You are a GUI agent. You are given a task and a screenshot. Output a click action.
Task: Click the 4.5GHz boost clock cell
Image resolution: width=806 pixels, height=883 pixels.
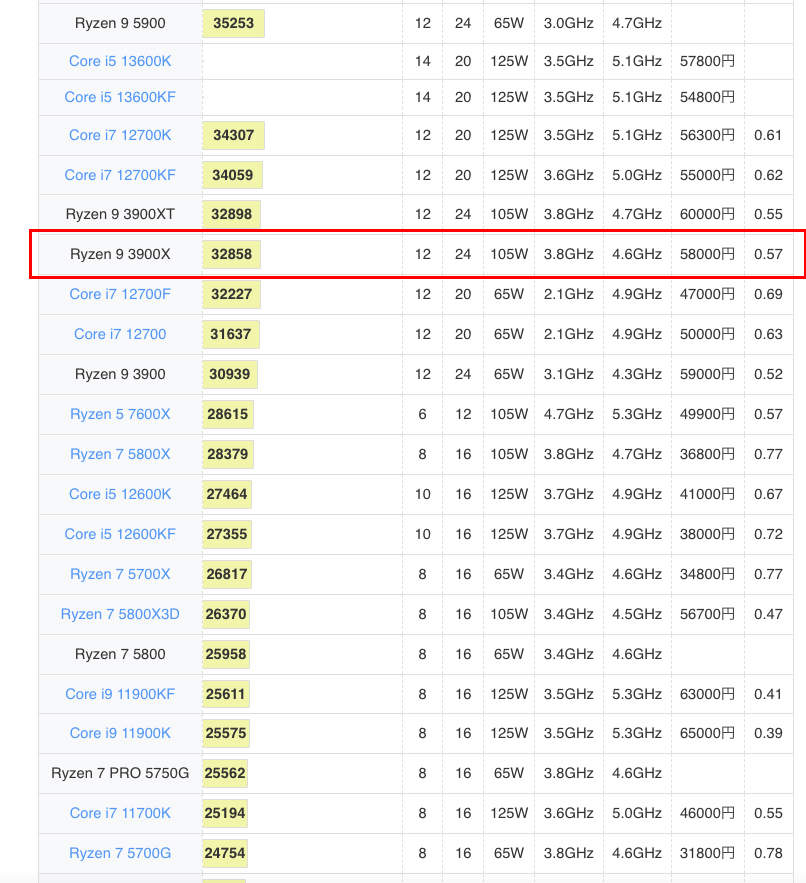(637, 614)
